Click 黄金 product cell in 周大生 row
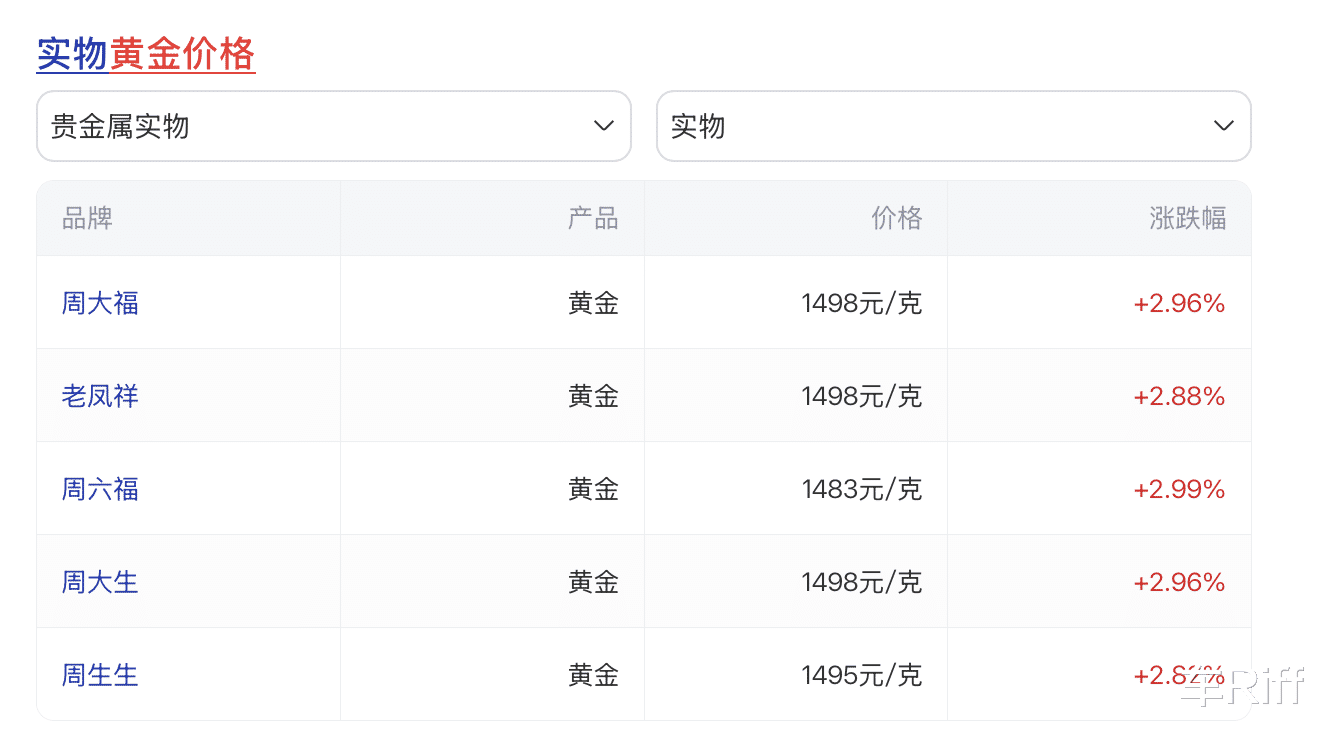The height and width of the screenshot is (738, 1326). [x=593, y=582]
